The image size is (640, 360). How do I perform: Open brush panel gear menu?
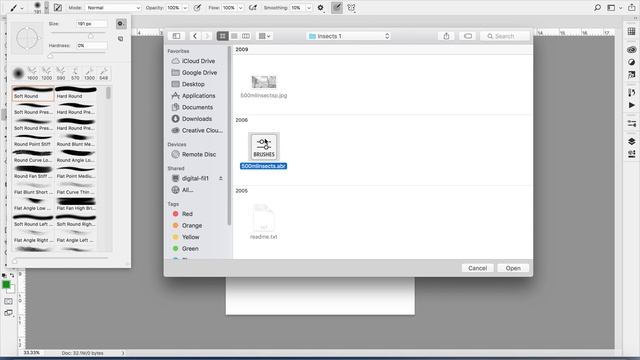click(120, 24)
